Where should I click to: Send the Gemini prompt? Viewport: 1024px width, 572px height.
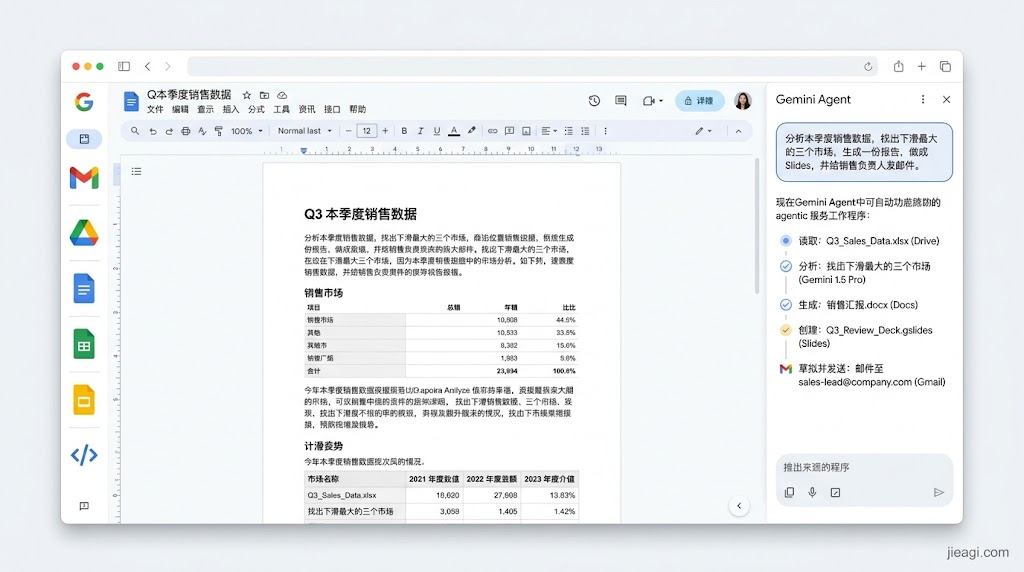click(x=938, y=492)
